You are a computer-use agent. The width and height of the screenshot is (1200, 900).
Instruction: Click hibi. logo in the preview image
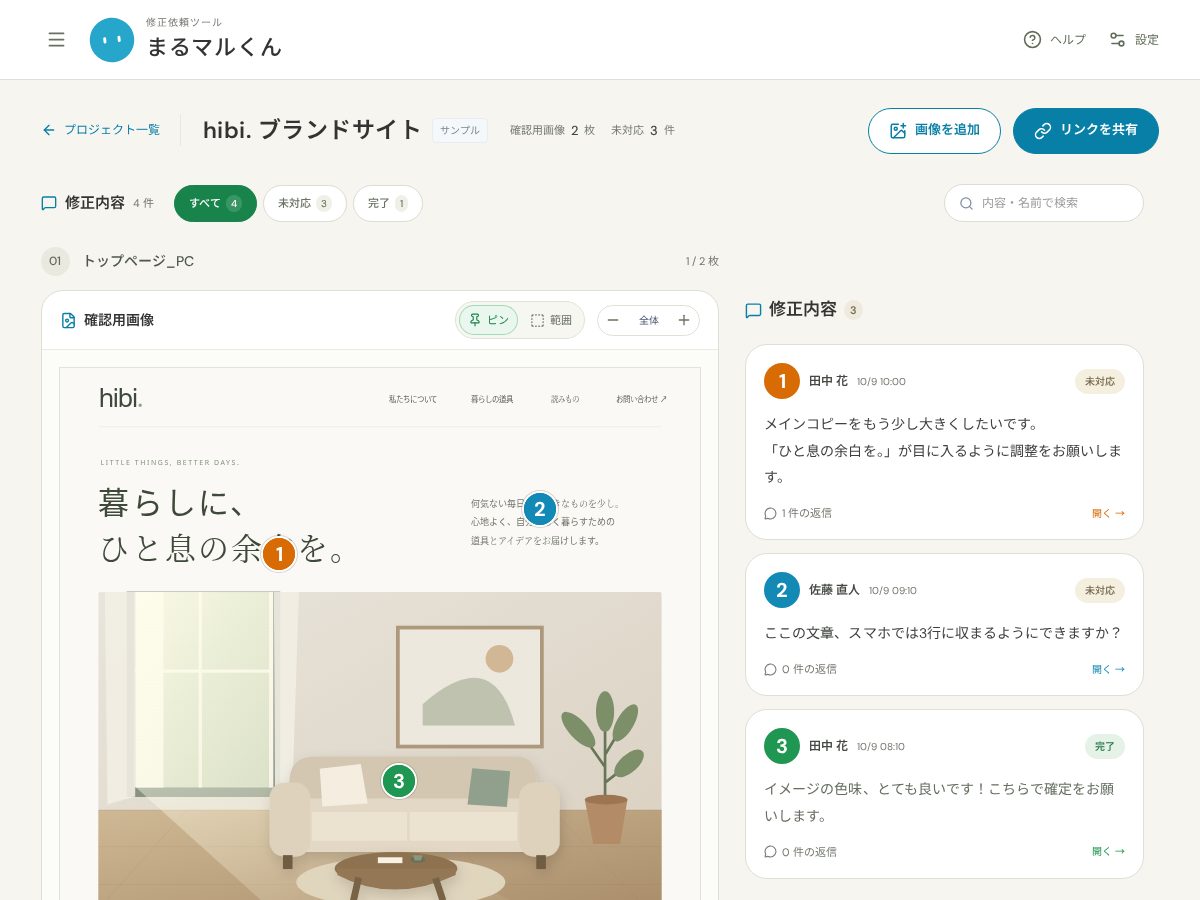tap(121, 397)
